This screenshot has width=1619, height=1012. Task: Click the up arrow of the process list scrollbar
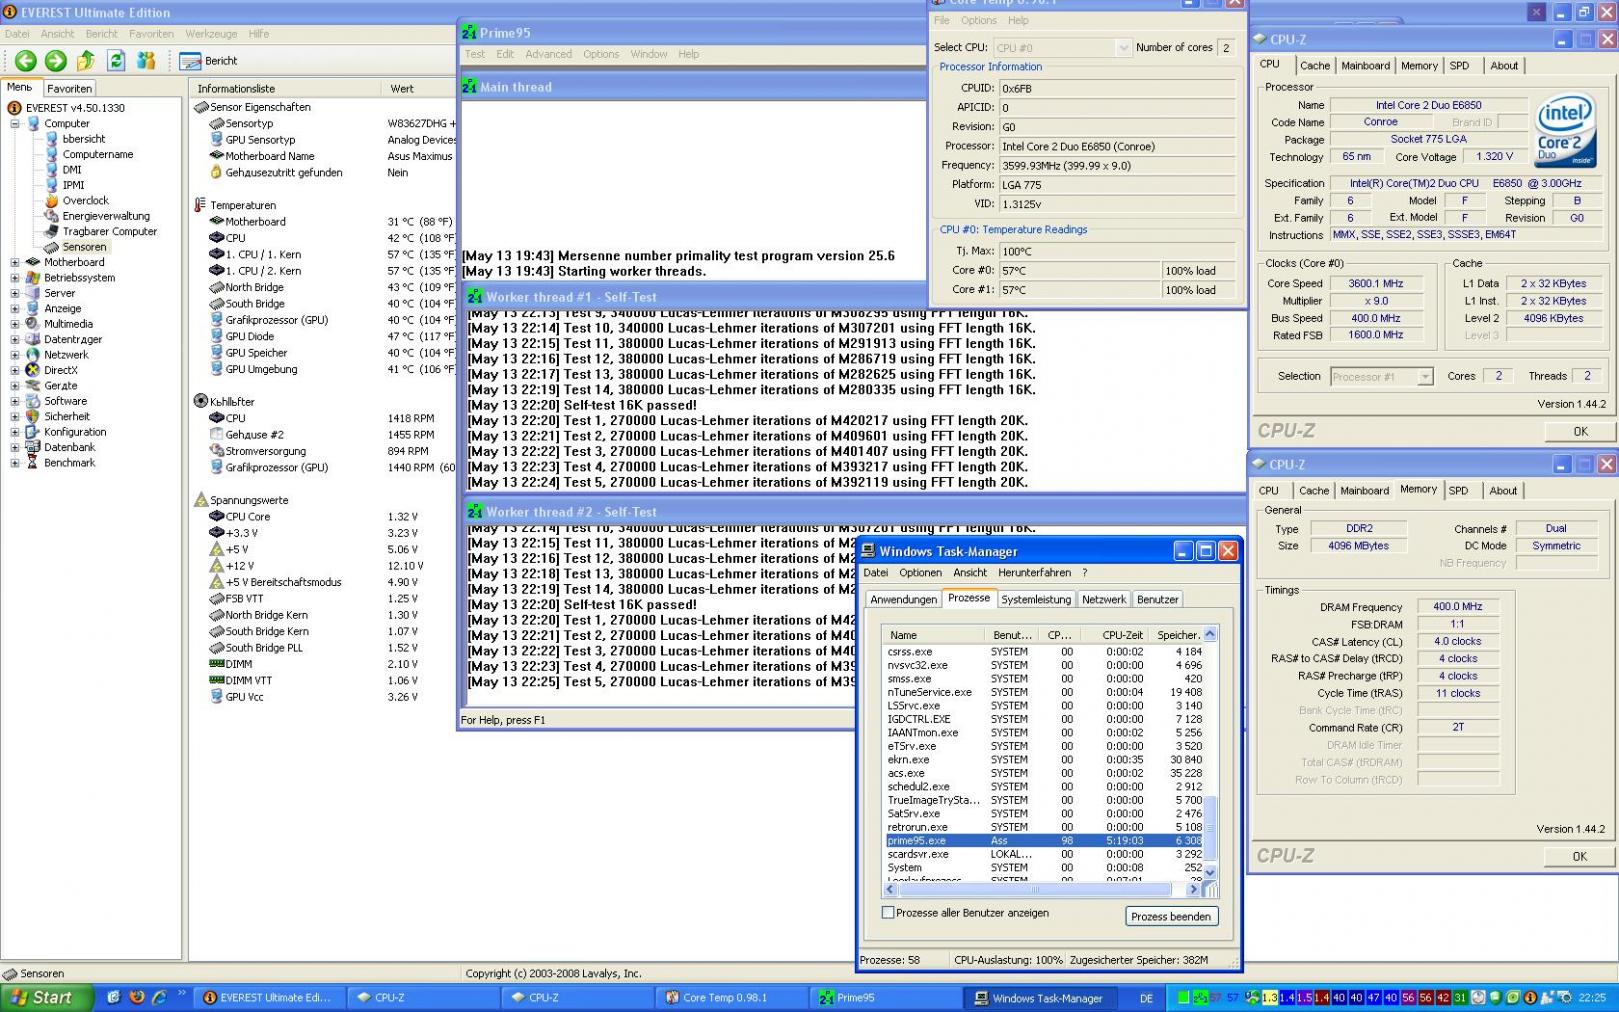click(x=1209, y=634)
